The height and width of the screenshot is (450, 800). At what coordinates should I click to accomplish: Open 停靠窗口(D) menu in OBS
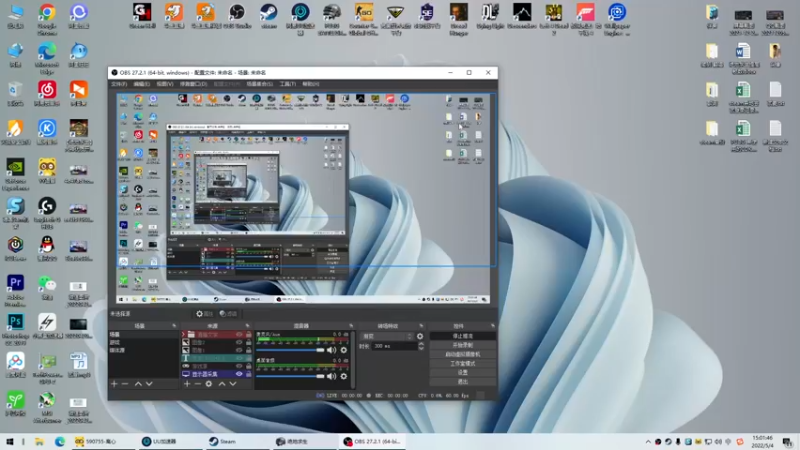coord(193,84)
